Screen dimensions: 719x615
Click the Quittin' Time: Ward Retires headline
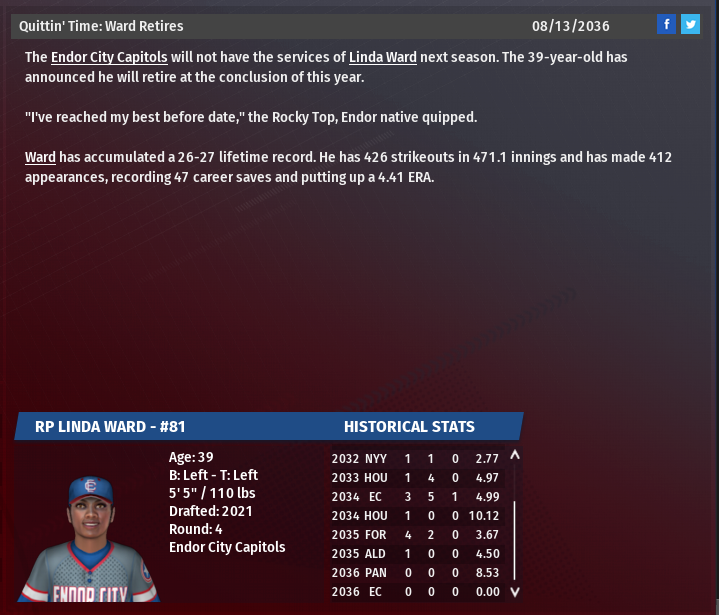click(x=101, y=26)
